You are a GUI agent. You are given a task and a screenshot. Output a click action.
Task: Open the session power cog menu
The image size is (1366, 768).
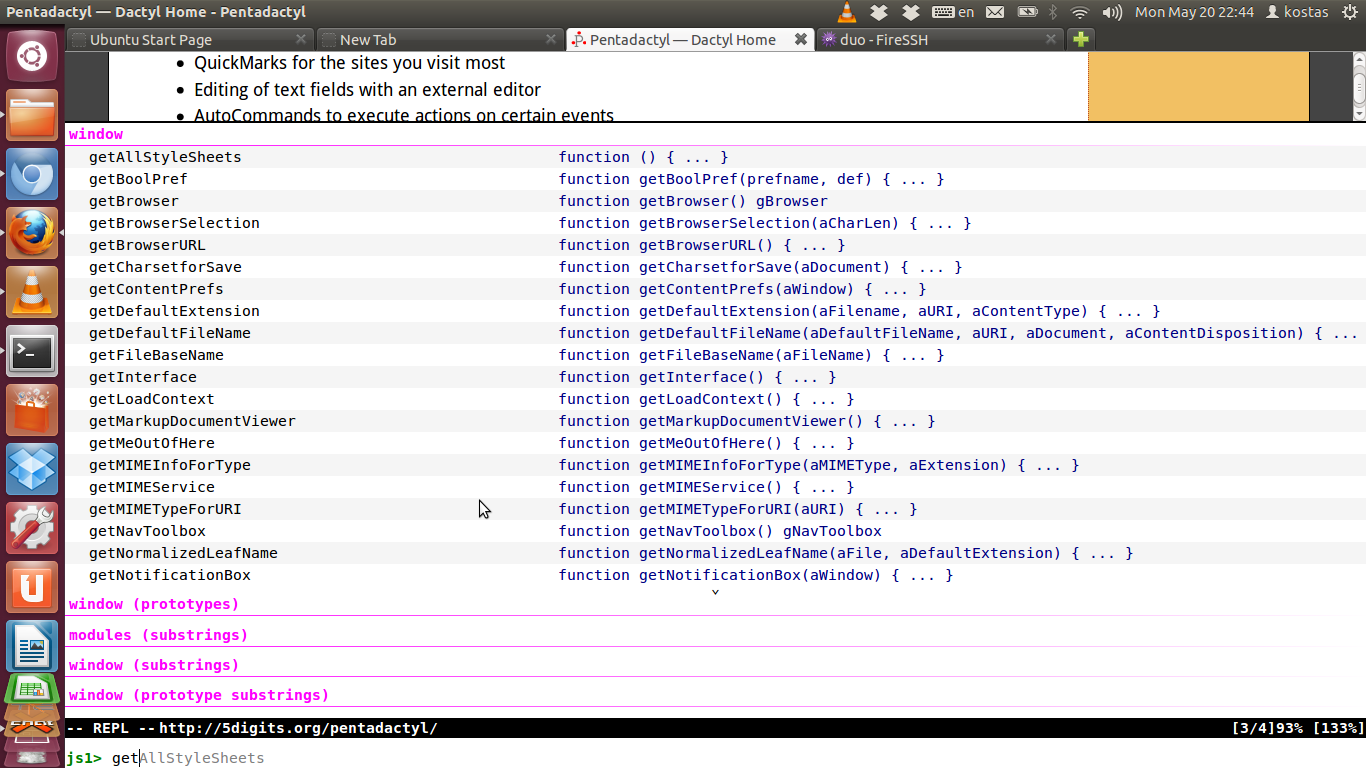pos(1349,12)
